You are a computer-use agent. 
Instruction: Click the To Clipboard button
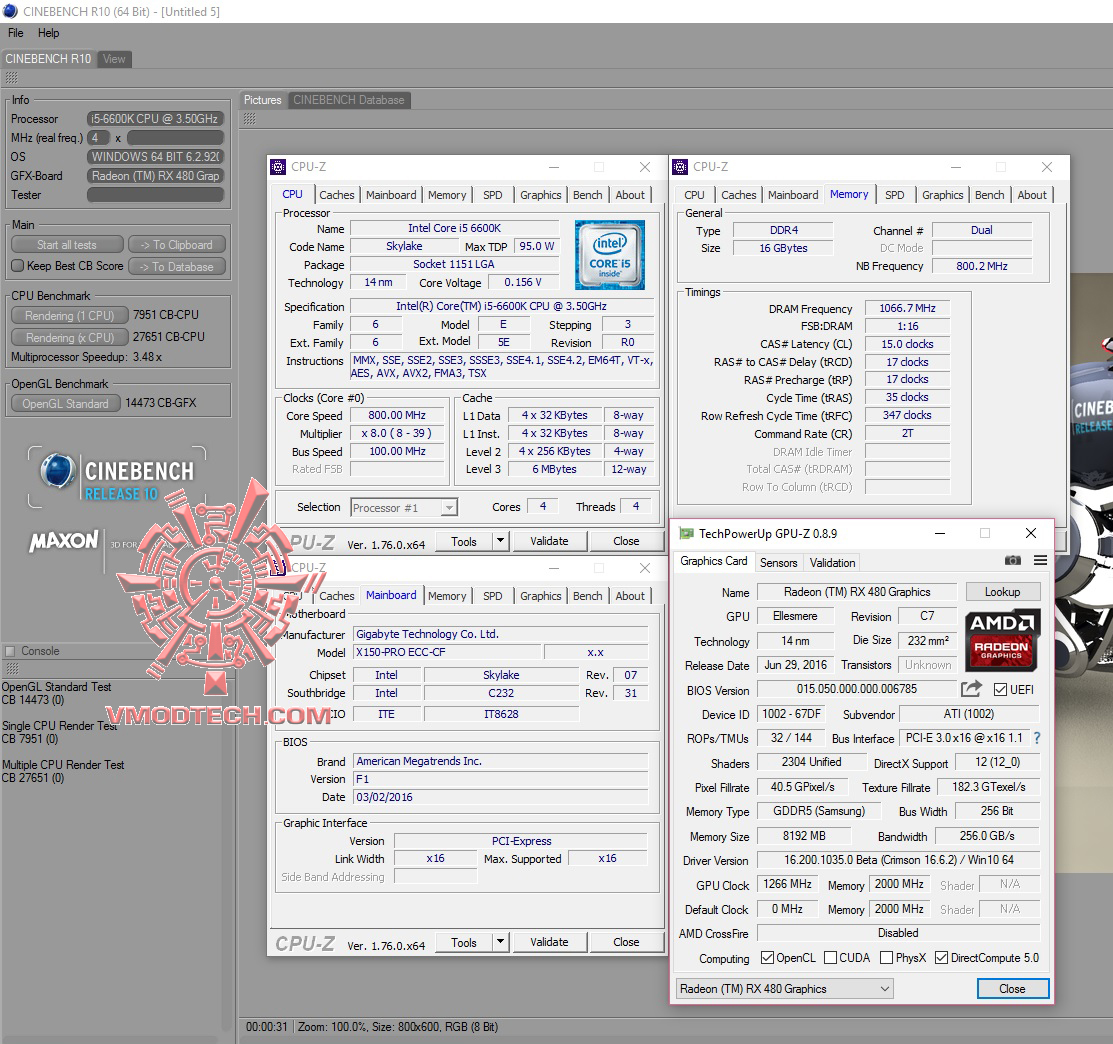pos(177,245)
